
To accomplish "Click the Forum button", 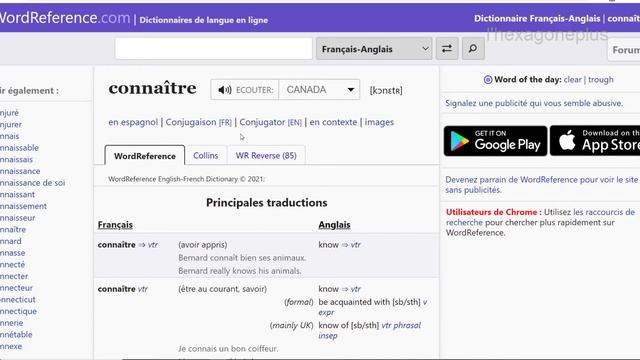I will [624, 50].
